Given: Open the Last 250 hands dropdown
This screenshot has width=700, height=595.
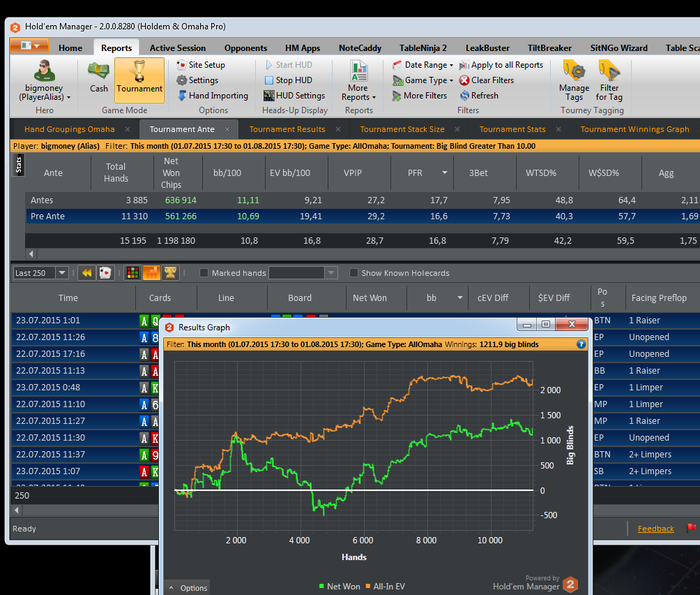Looking at the screenshot, I should pos(62,273).
